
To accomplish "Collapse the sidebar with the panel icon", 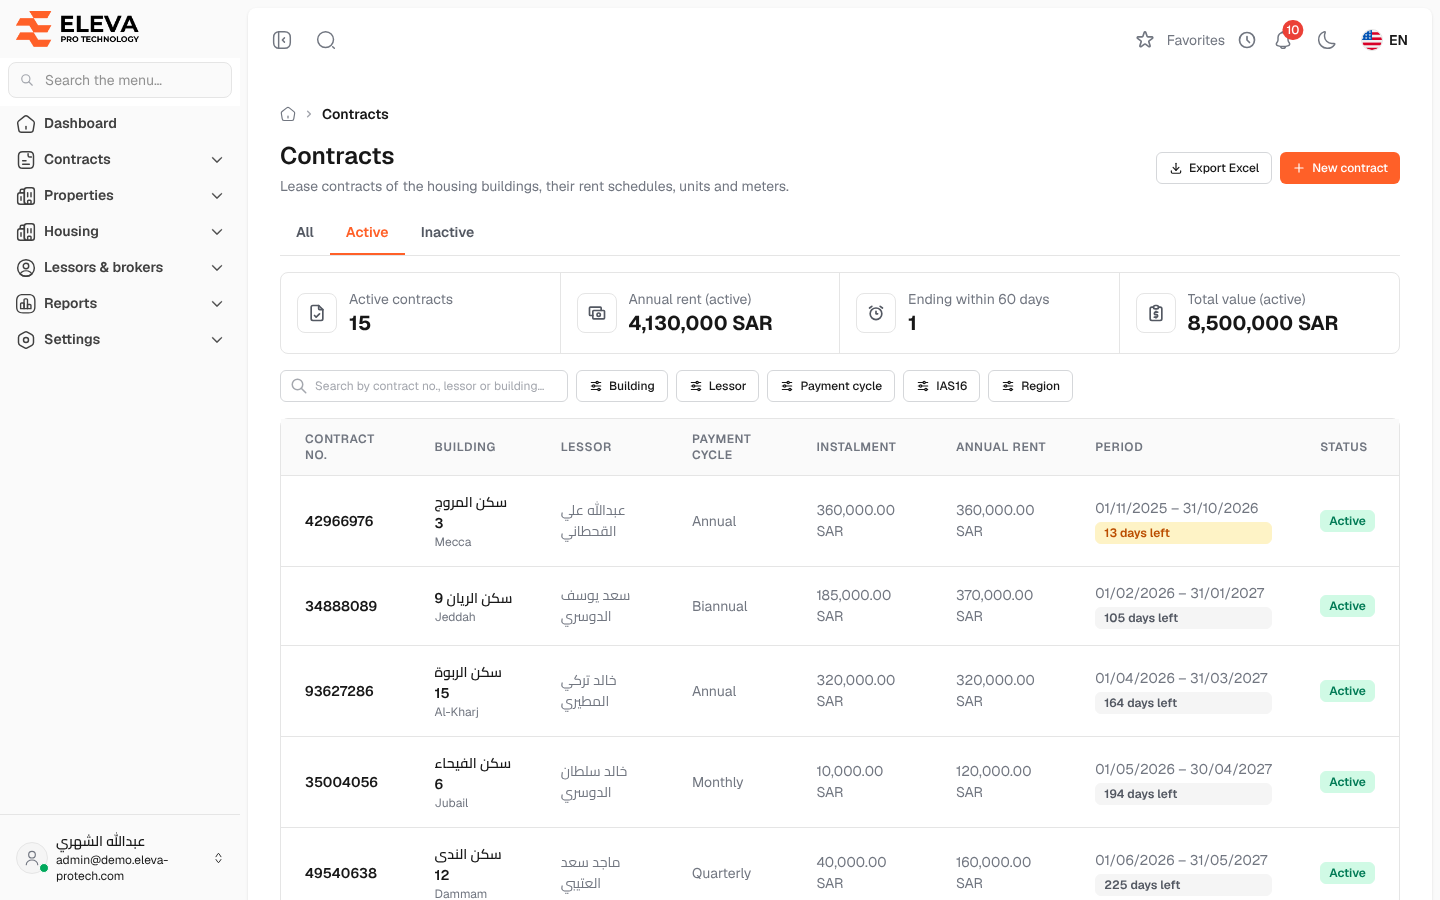I will (x=282, y=40).
